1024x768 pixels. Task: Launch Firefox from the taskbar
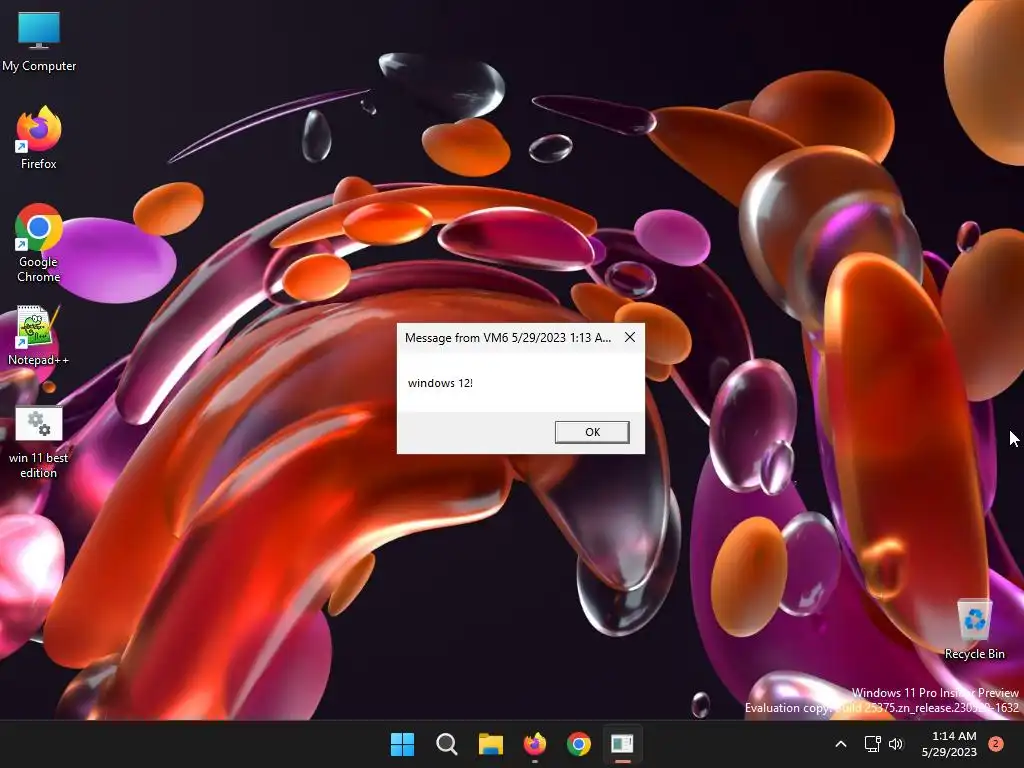(x=535, y=744)
